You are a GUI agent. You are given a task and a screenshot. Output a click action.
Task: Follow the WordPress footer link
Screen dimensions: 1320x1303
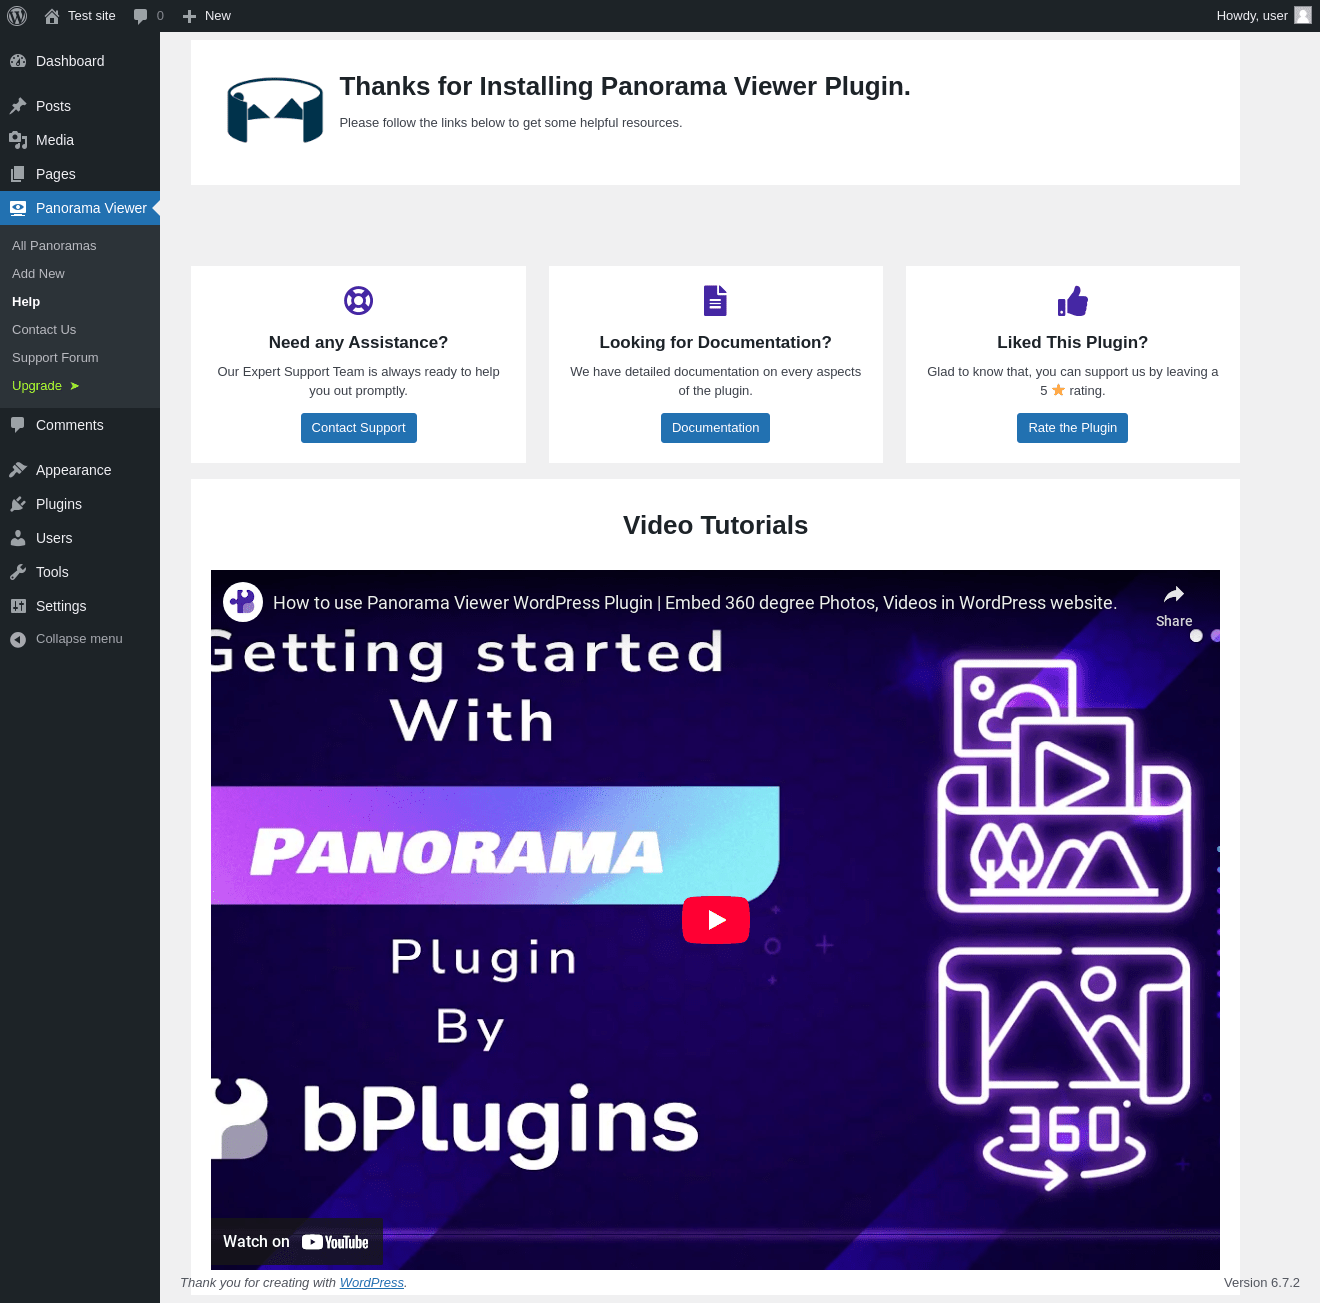click(x=372, y=1283)
